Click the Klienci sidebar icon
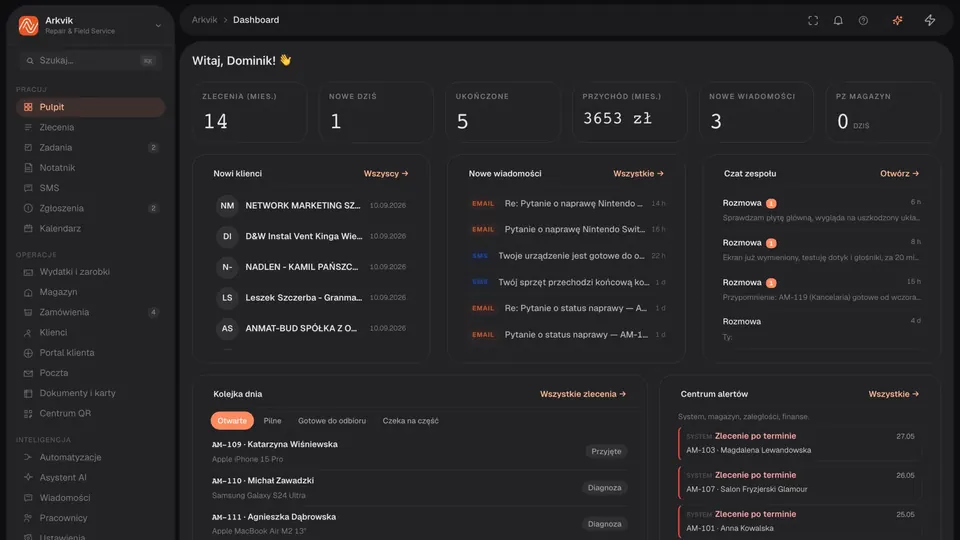This screenshot has height=540, width=960. click(28, 332)
